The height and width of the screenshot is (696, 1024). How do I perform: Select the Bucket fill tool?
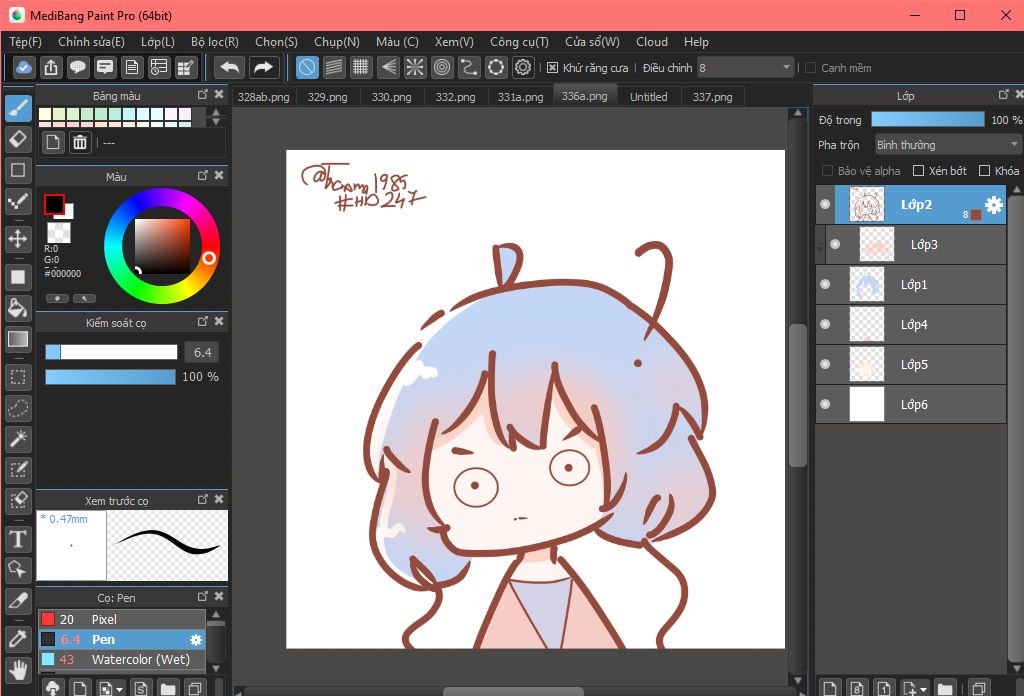(x=18, y=308)
